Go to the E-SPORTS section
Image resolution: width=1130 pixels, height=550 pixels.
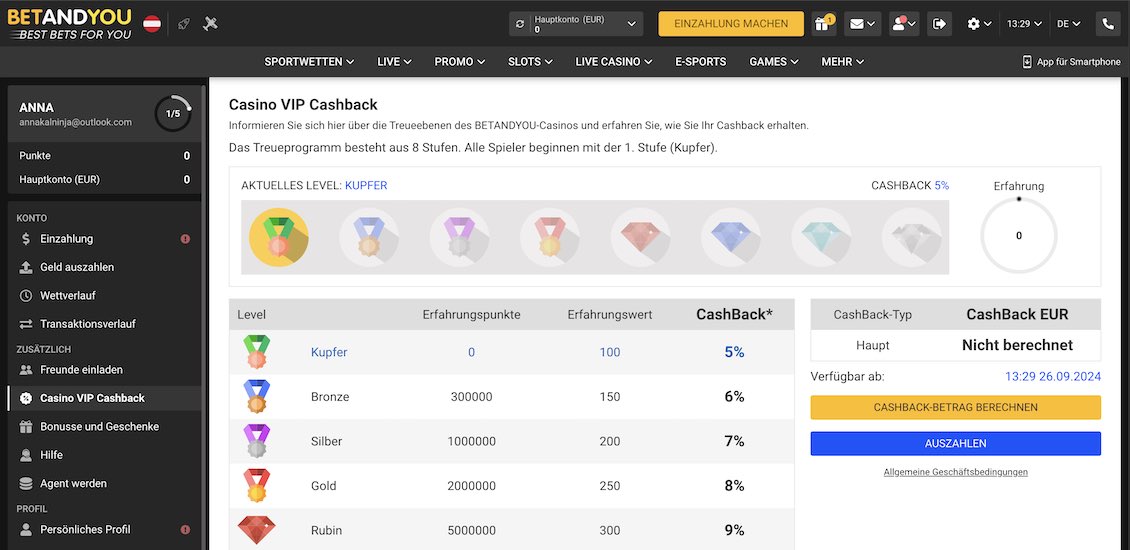coord(700,62)
